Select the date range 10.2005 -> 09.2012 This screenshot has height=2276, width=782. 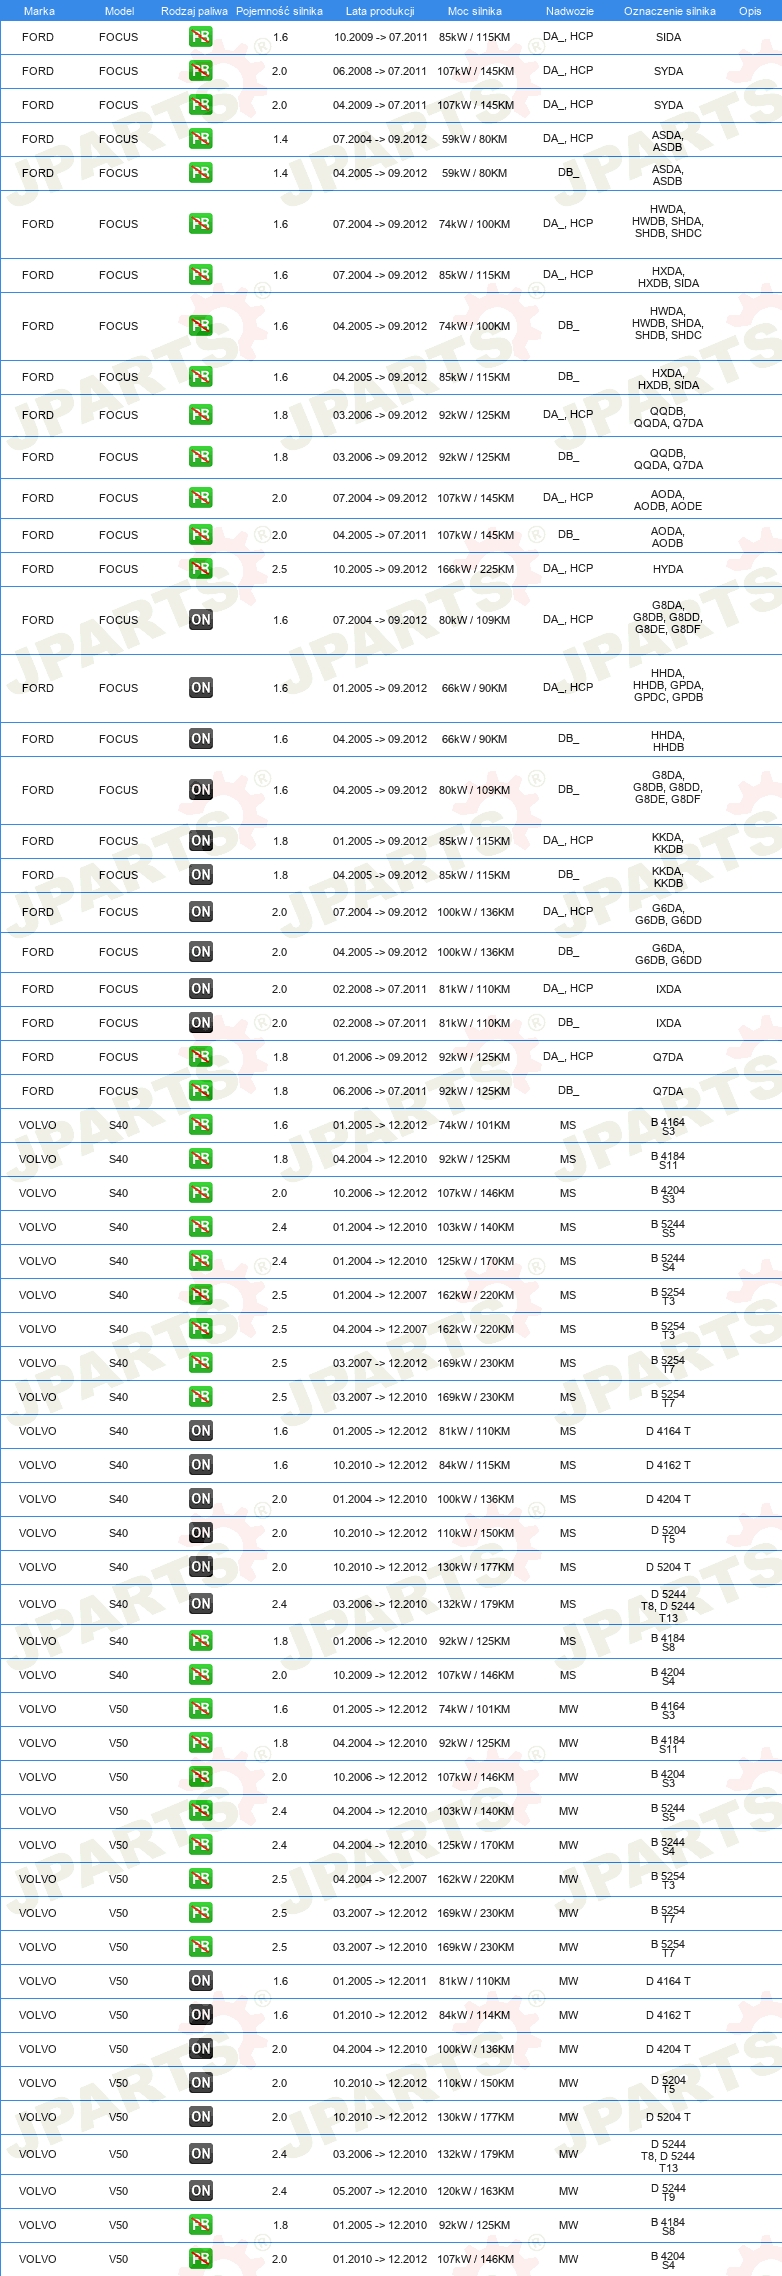pos(380,569)
